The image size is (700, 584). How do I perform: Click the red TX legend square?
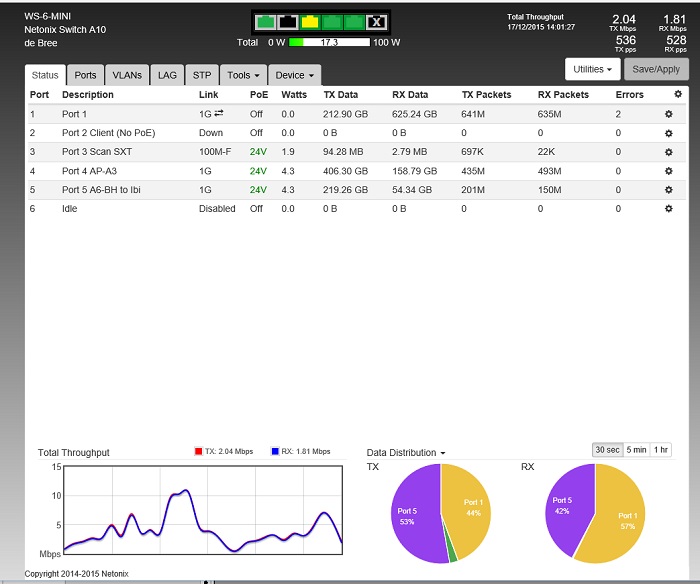[199, 451]
